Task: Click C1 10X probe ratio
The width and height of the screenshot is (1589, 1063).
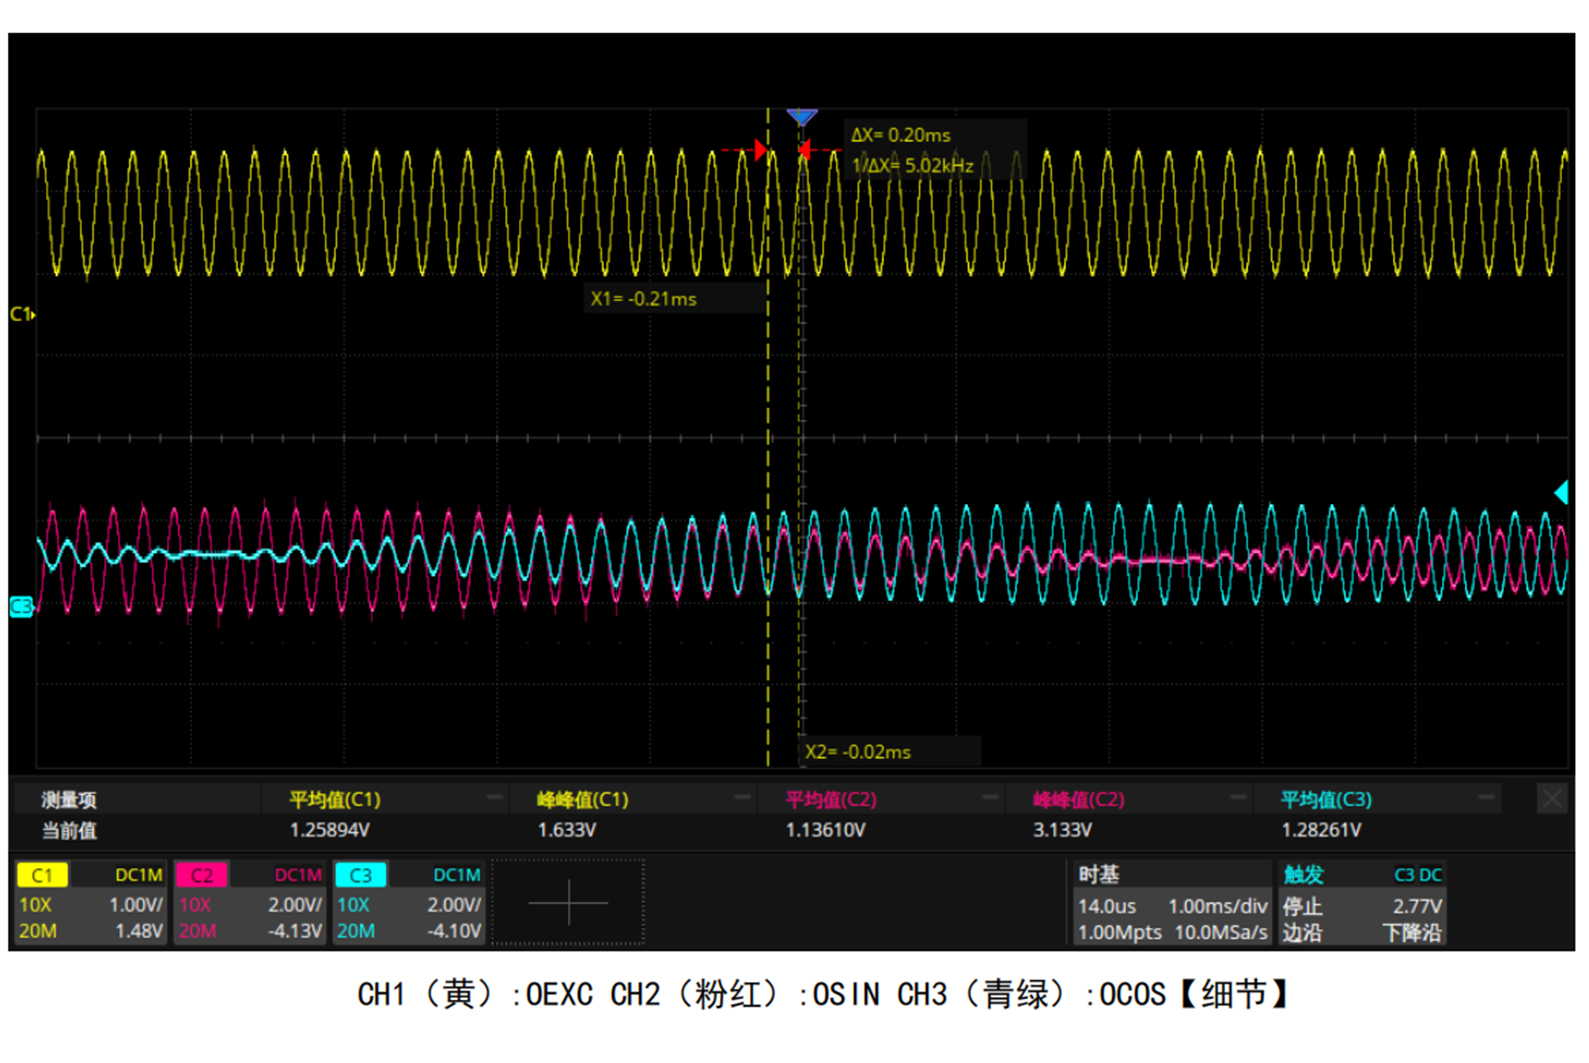Action: (35, 904)
